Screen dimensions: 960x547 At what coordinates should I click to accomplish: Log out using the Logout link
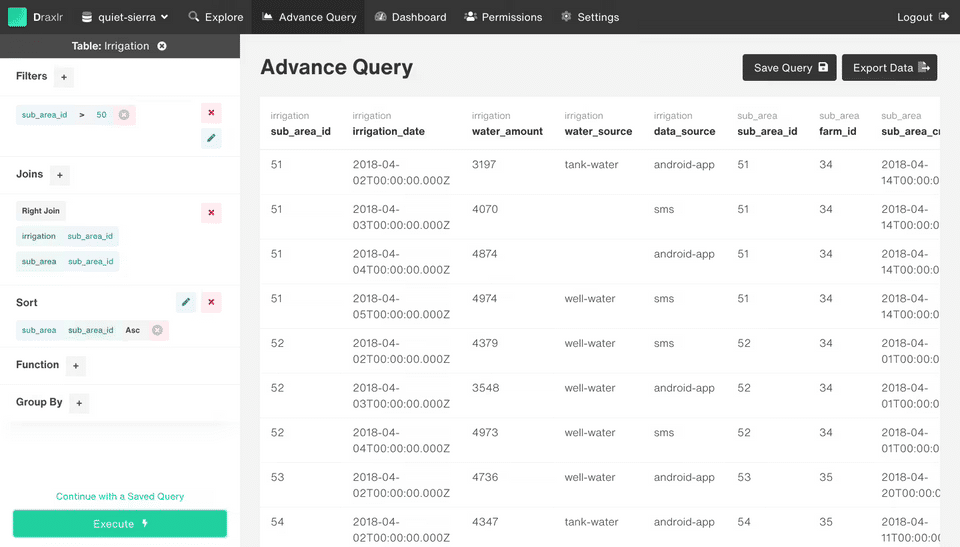923,17
